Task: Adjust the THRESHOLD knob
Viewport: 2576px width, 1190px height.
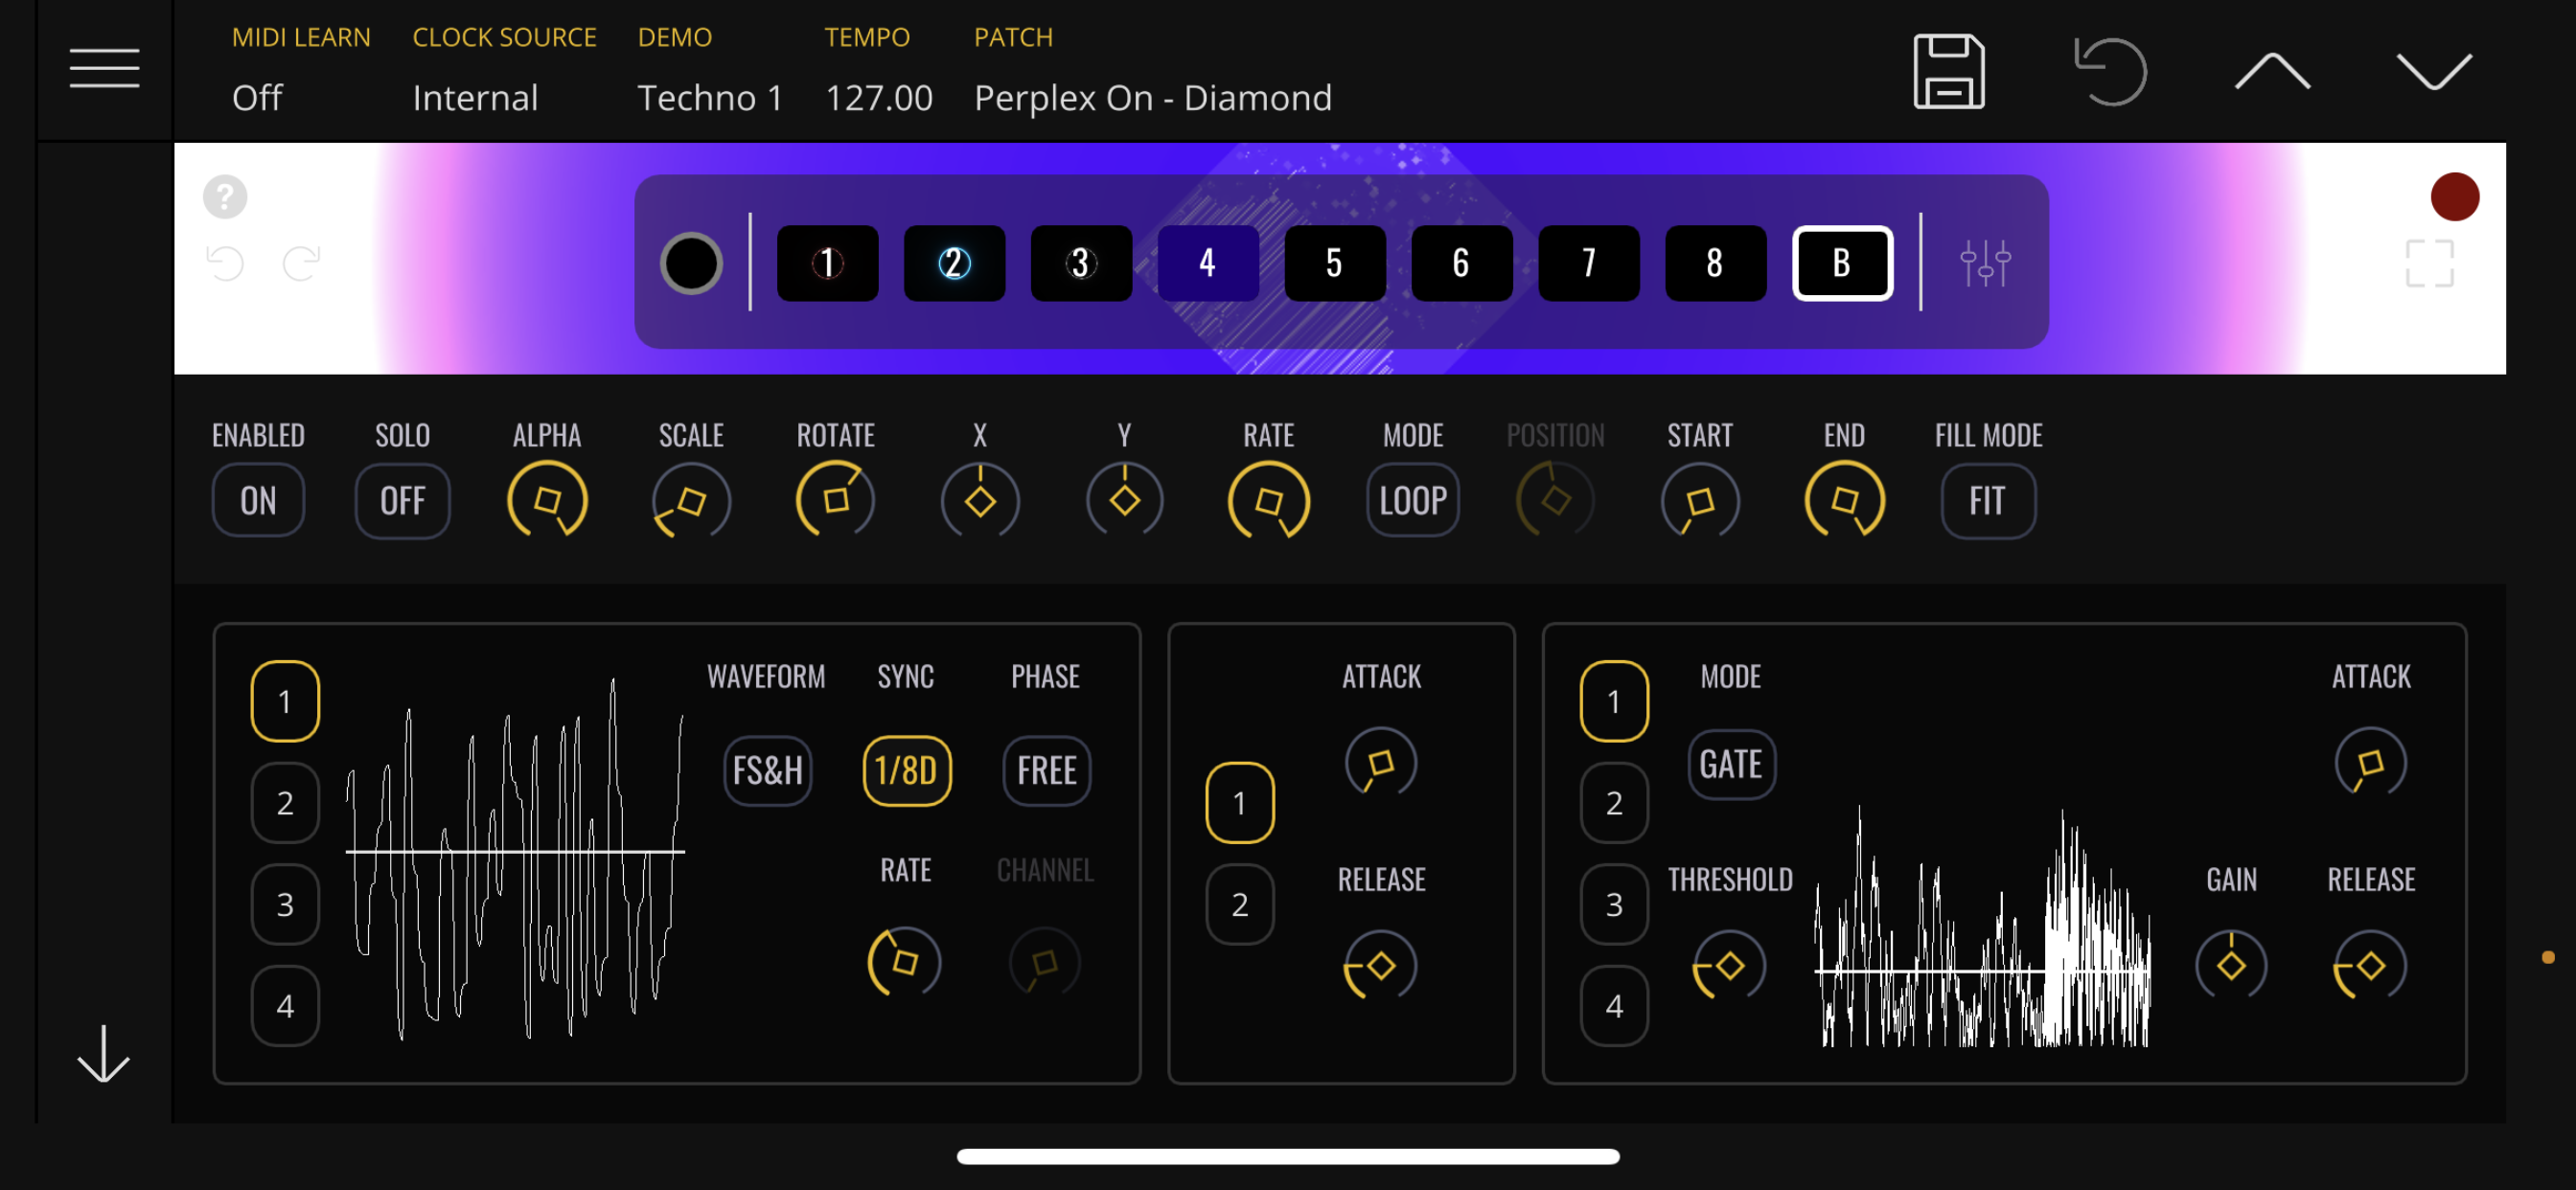Action: (1729, 966)
